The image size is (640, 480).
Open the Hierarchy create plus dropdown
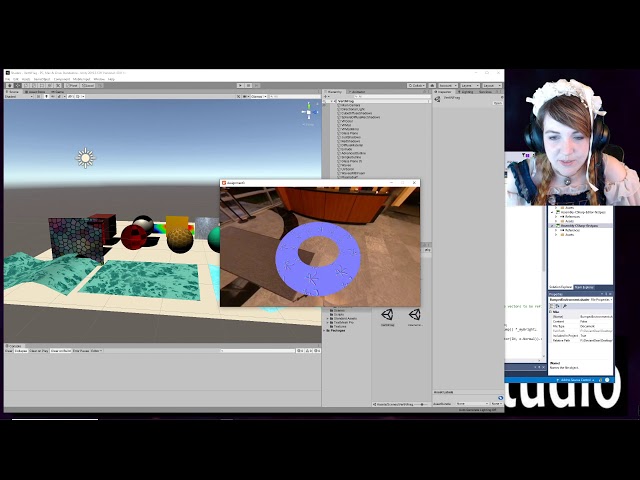[327, 96]
